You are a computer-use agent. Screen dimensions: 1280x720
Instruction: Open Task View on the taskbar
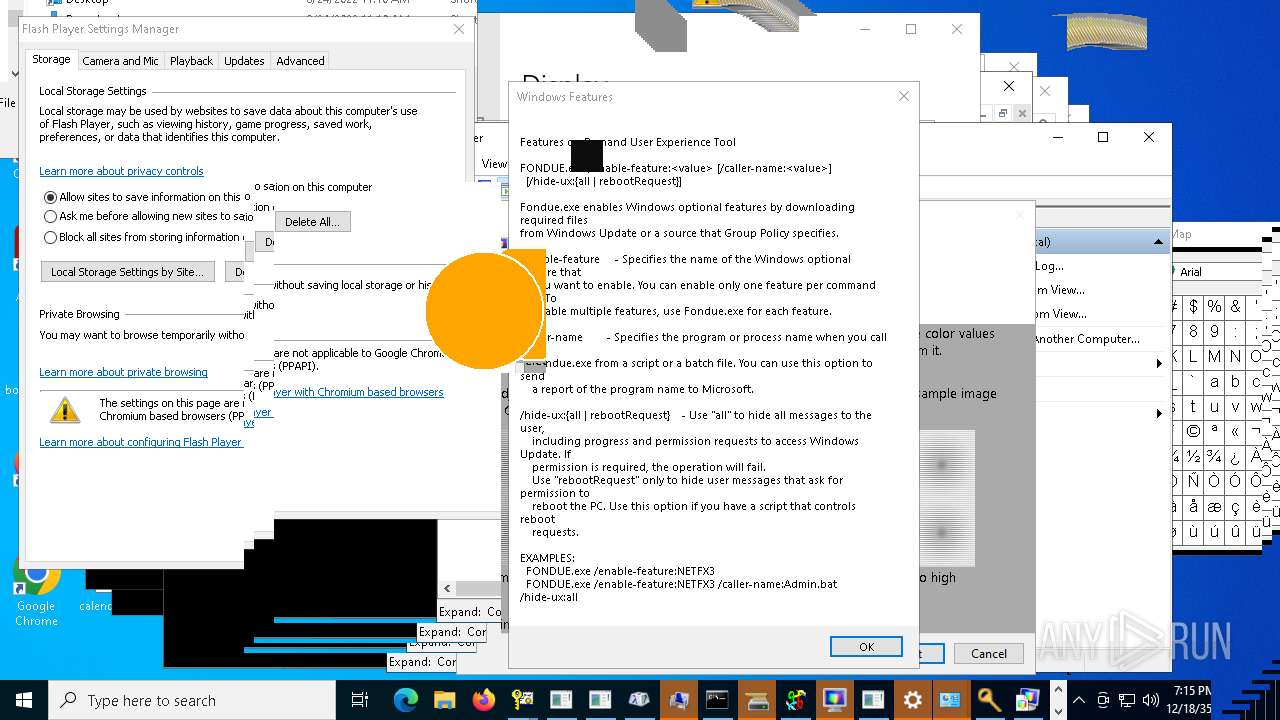pyautogui.click(x=360, y=700)
